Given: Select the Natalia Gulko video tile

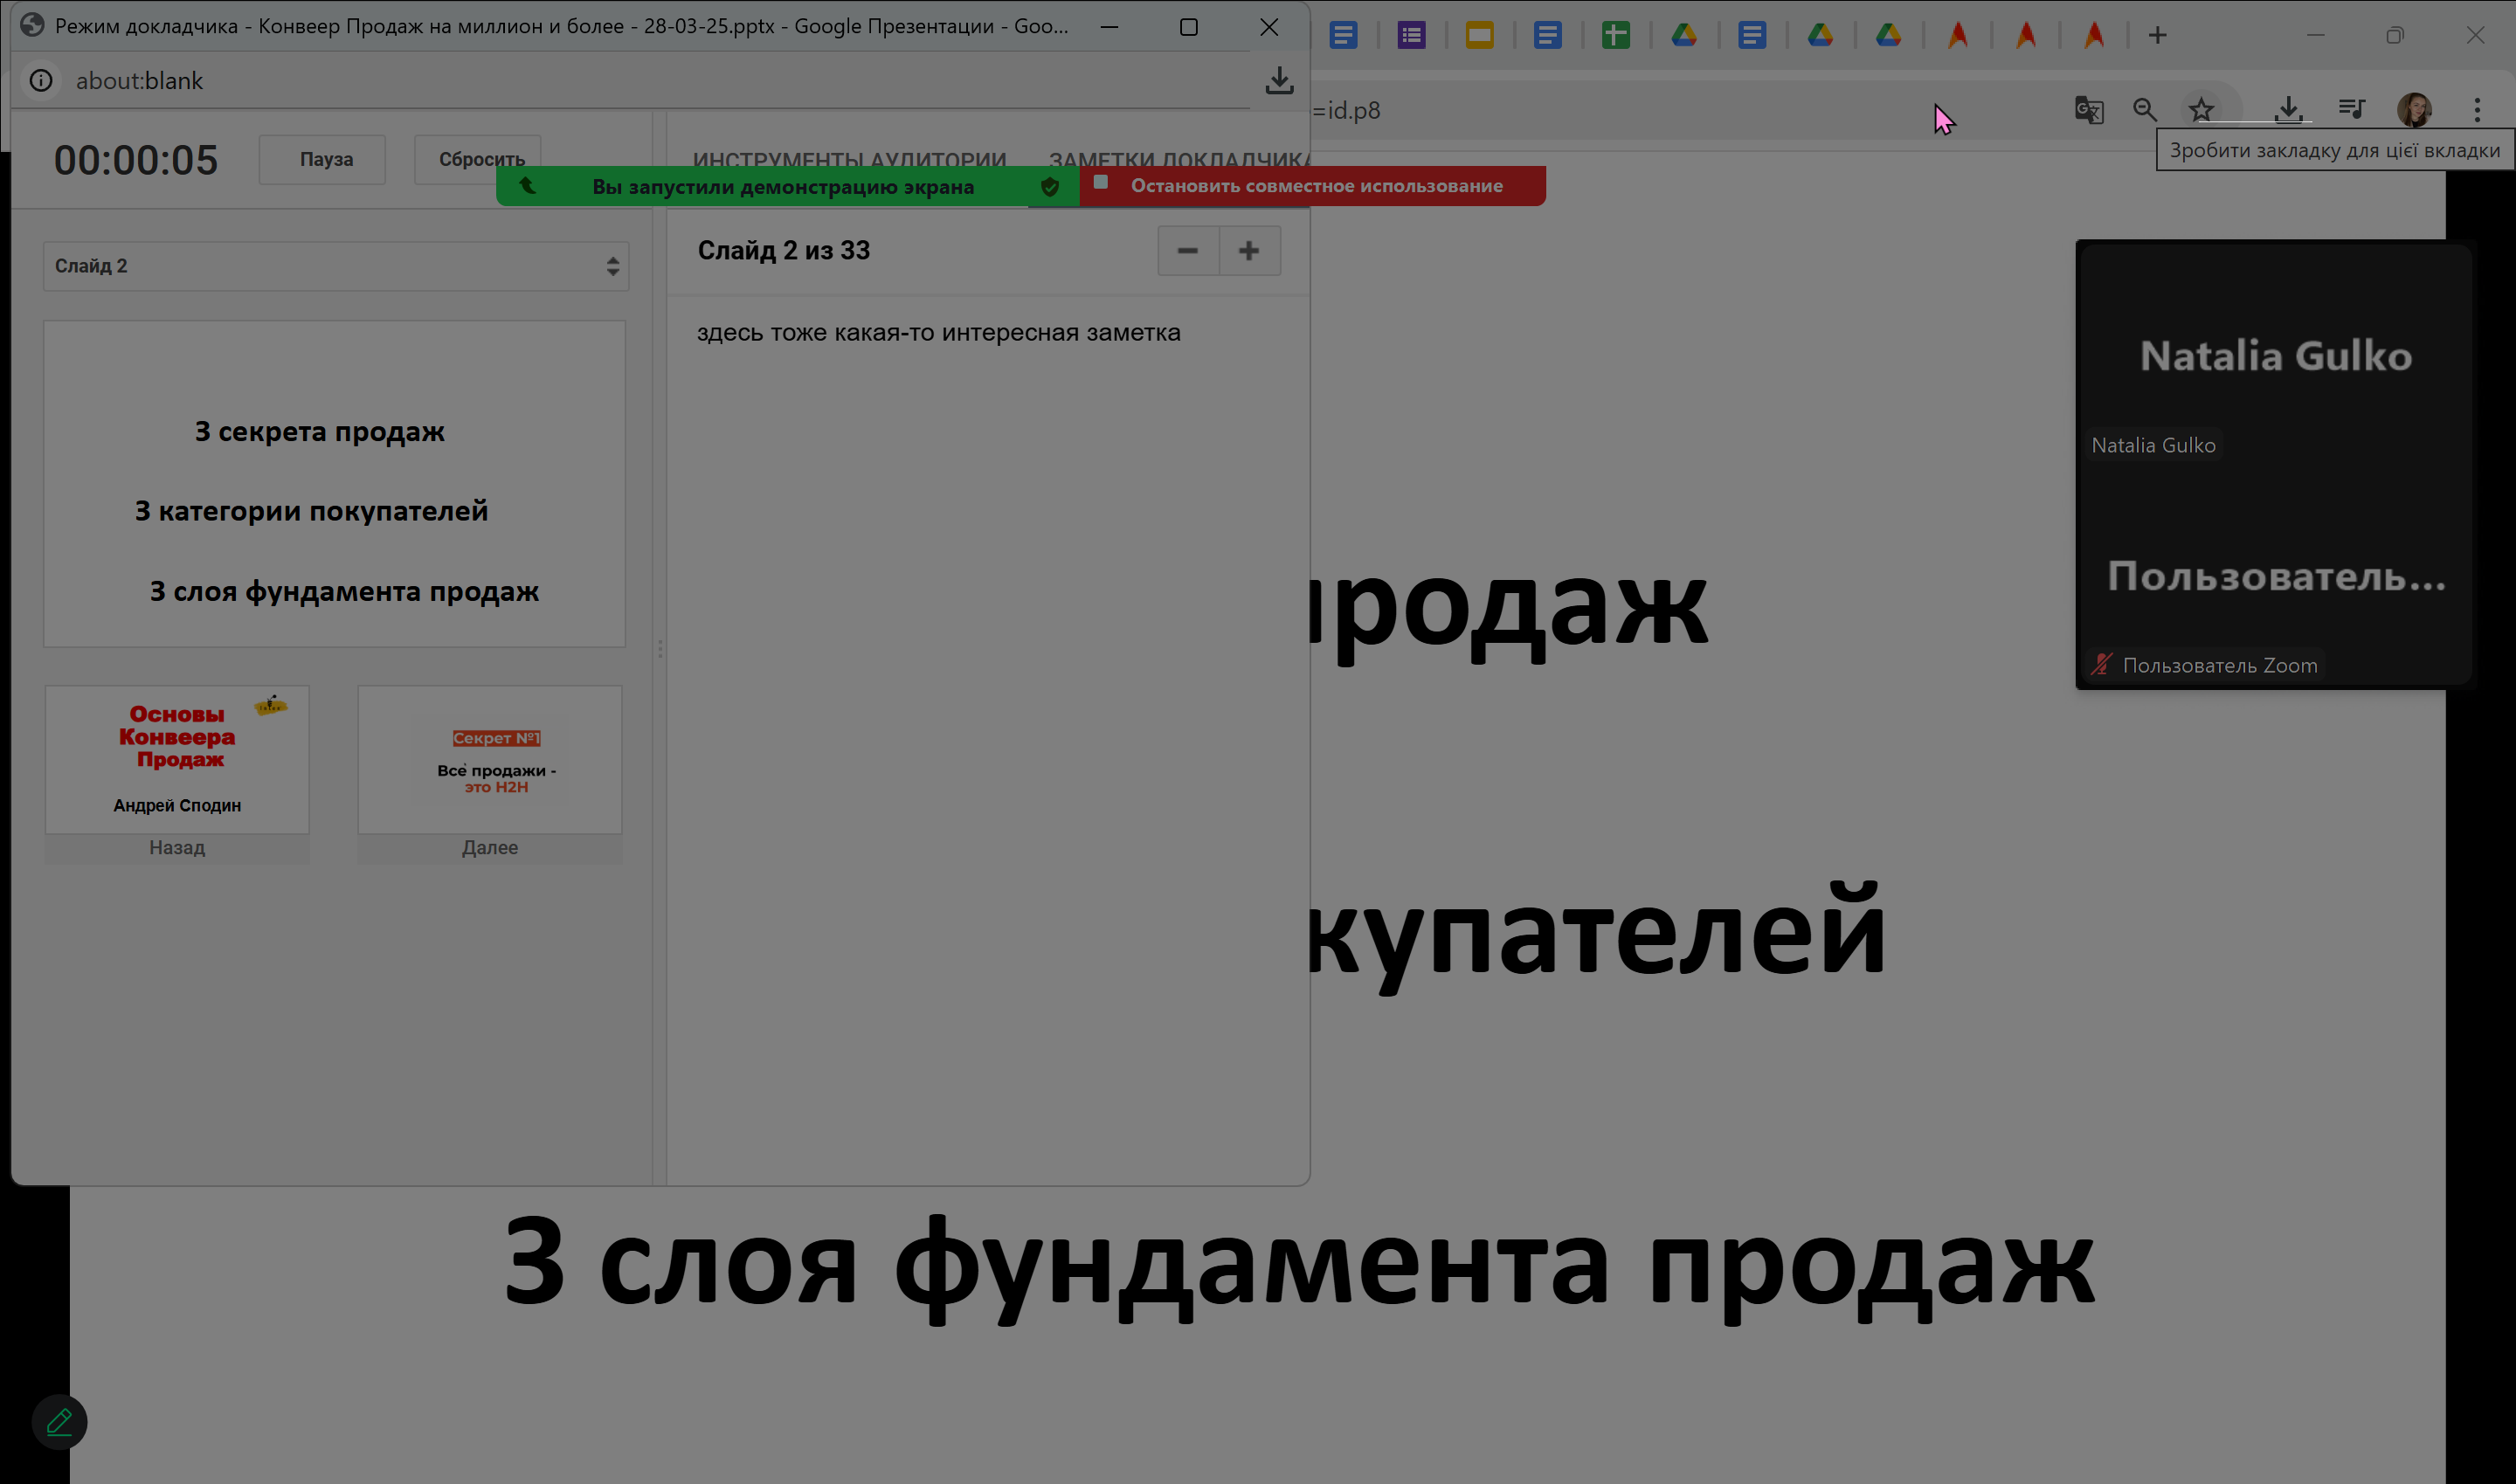Looking at the screenshot, I should coord(2274,355).
